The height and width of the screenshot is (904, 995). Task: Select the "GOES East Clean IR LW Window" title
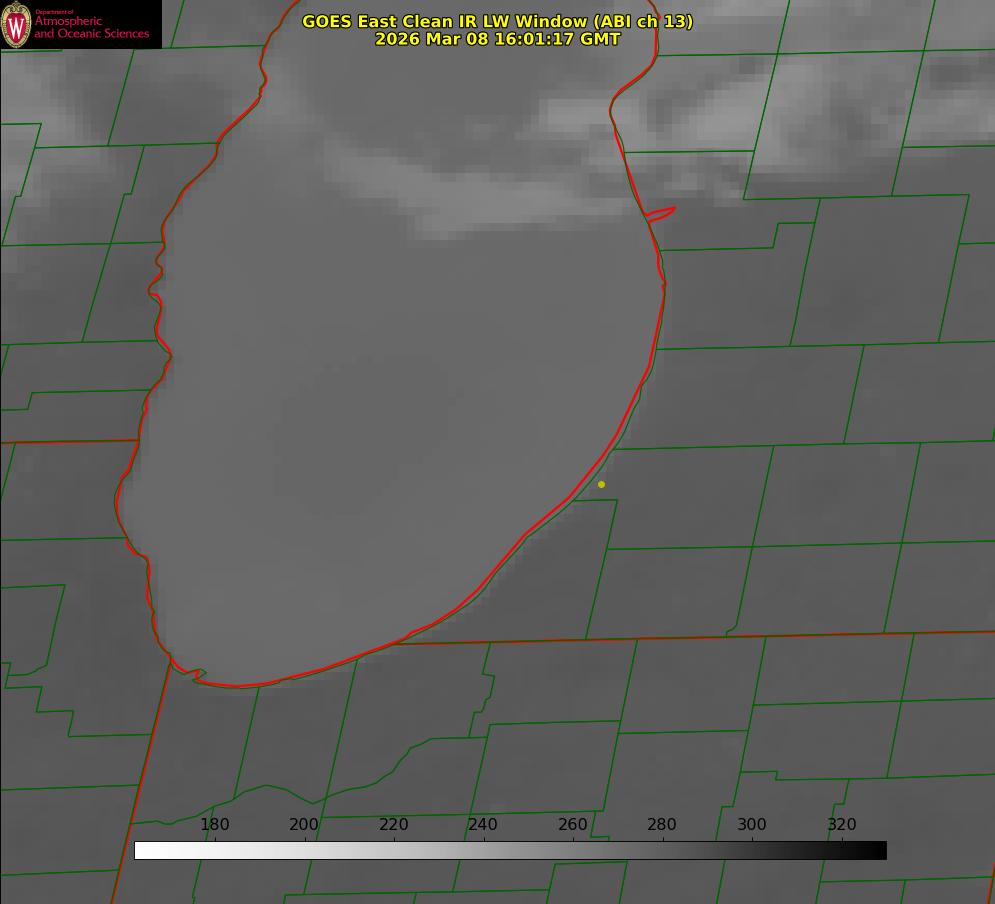pyautogui.click(x=497, y=21)
